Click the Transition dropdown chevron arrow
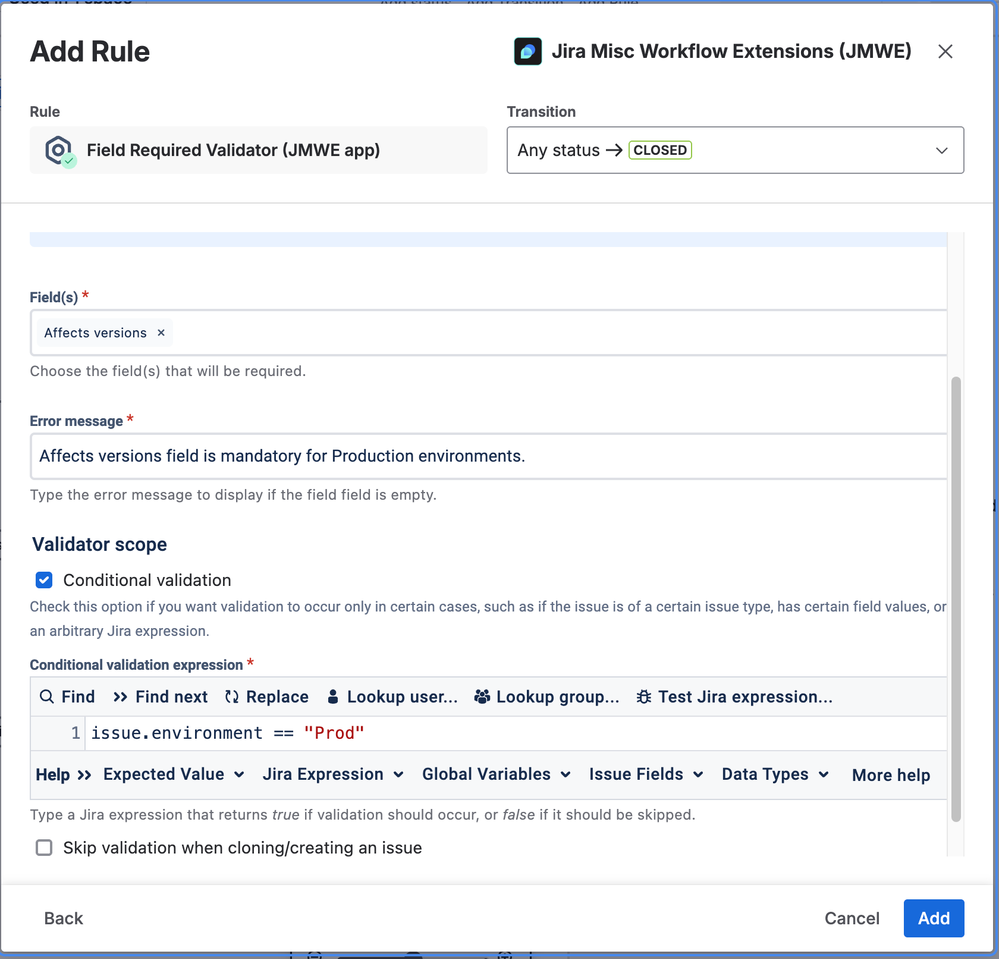 [941, 150]
